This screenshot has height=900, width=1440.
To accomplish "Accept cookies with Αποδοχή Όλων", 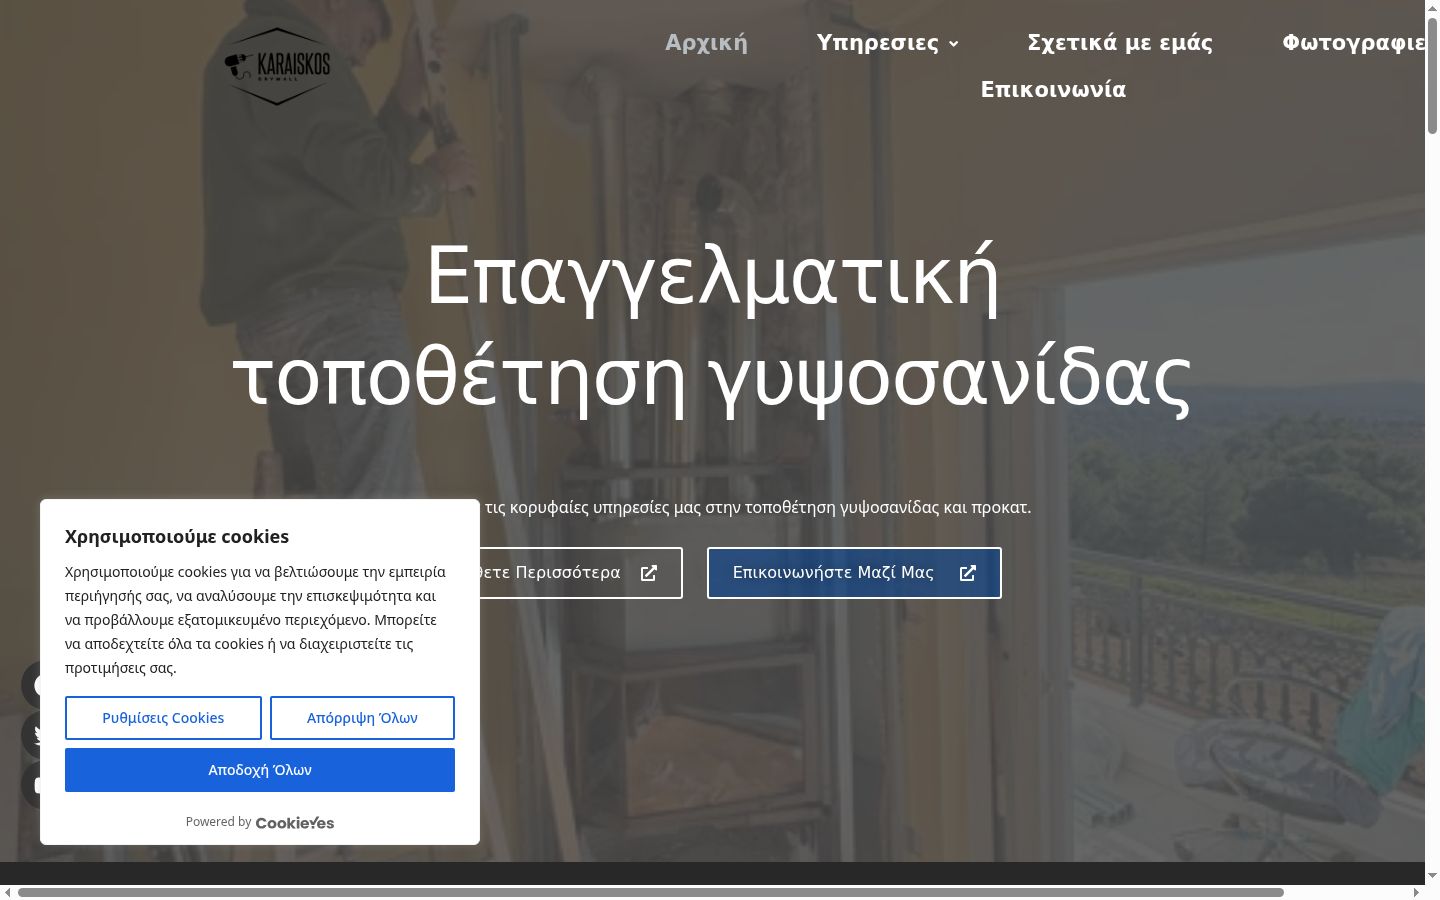I will 260,770.
